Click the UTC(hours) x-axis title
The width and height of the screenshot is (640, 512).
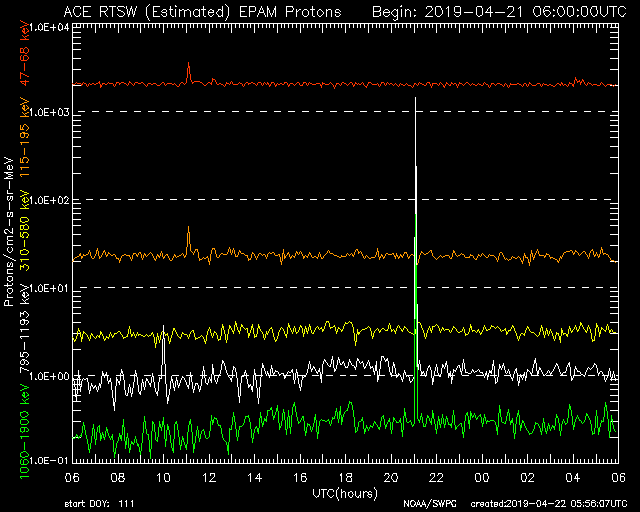[344, 492]
